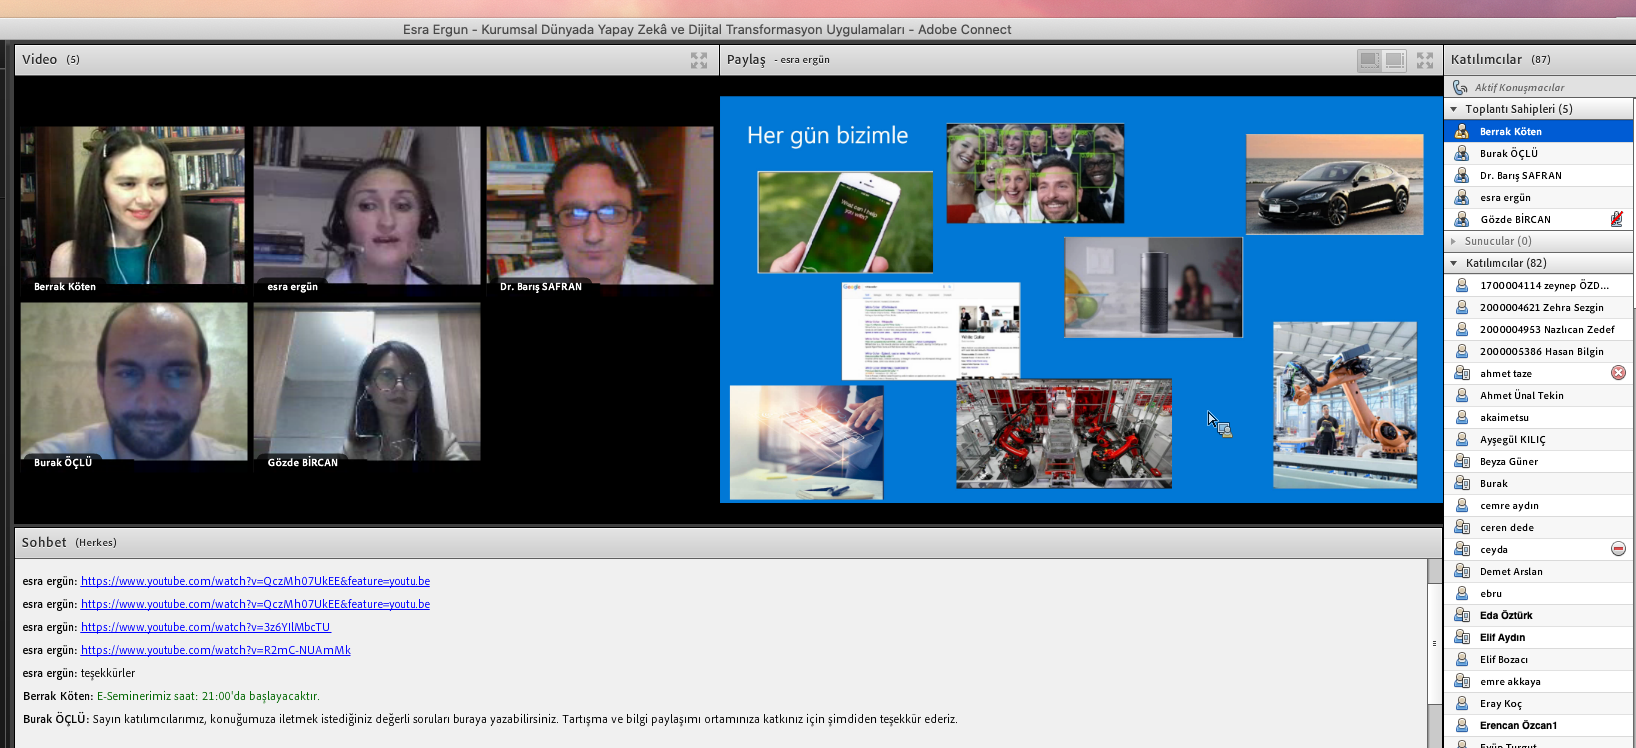Select Dr. Barış SAFRAN in the attendee list
1636x748 pixels.
[x=1520, y=175]
